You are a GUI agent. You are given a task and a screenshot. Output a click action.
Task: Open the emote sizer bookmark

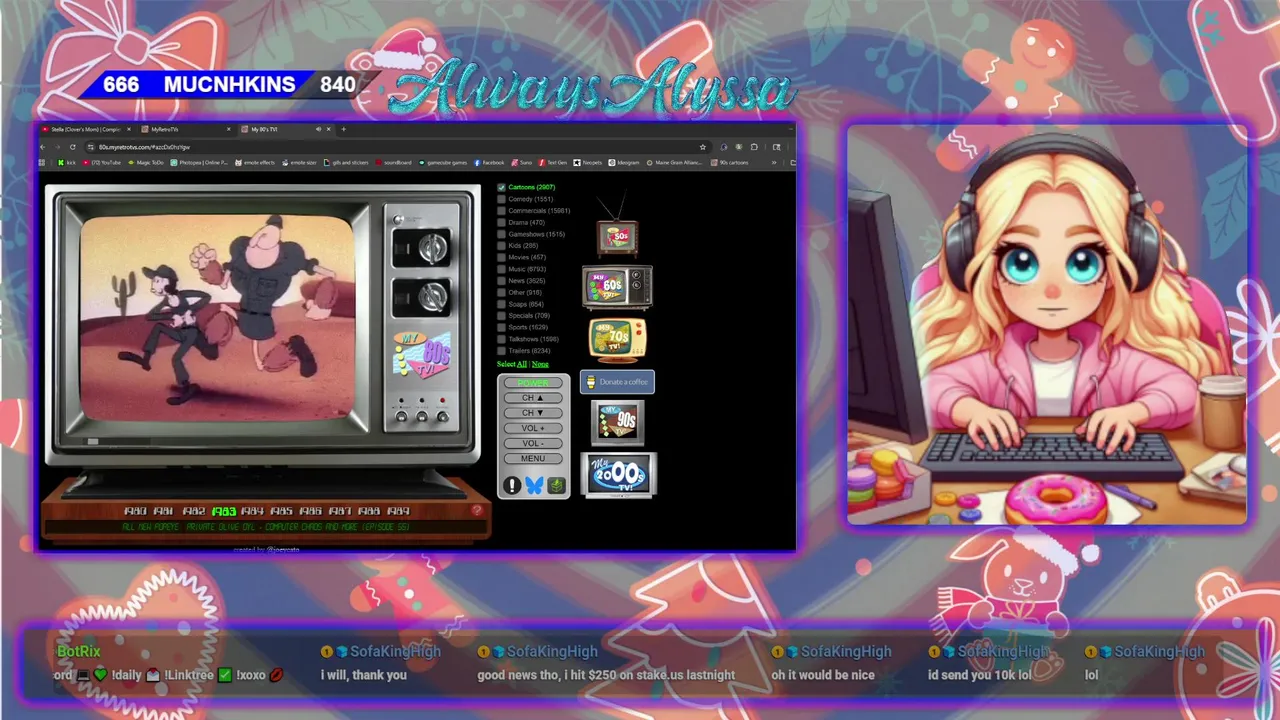pos(299,162)
